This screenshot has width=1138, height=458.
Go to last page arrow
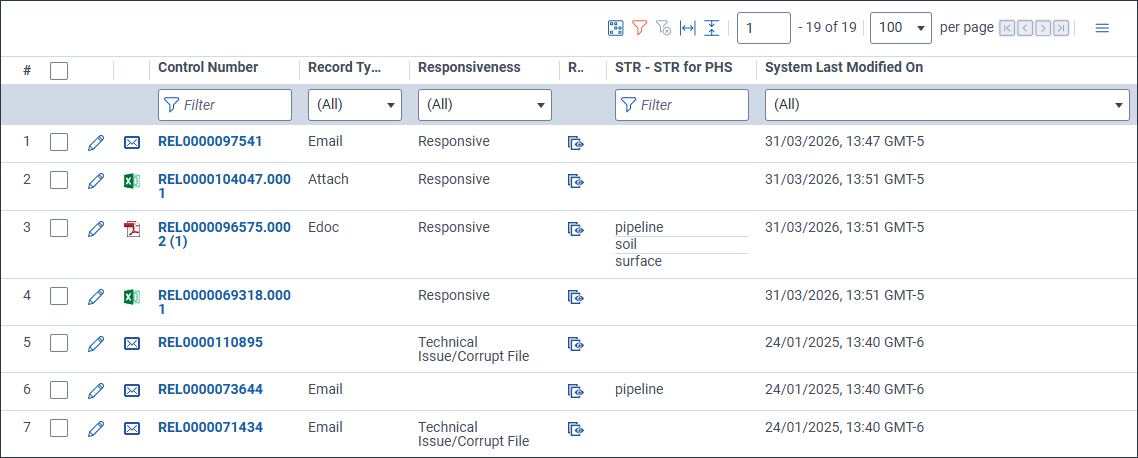(x=1061, y=28)
